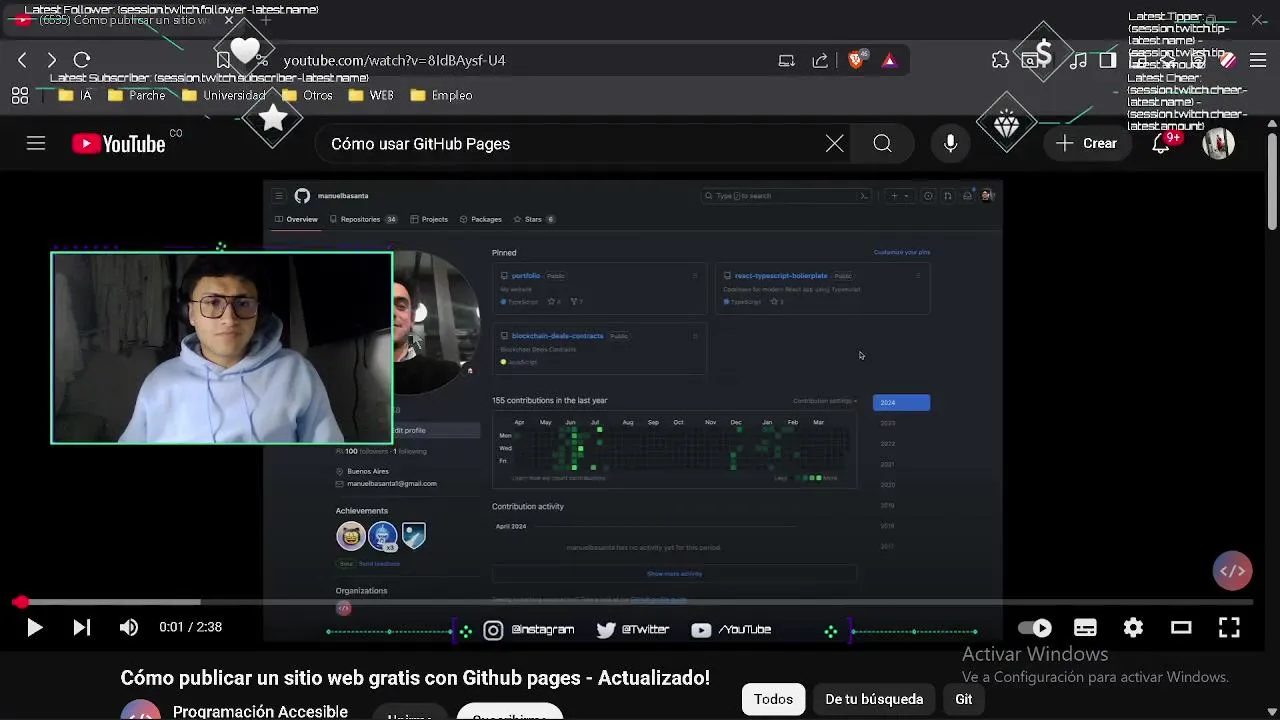Reload the YouTube page
Screen dimensions: 1280x720
coord(82,61)
